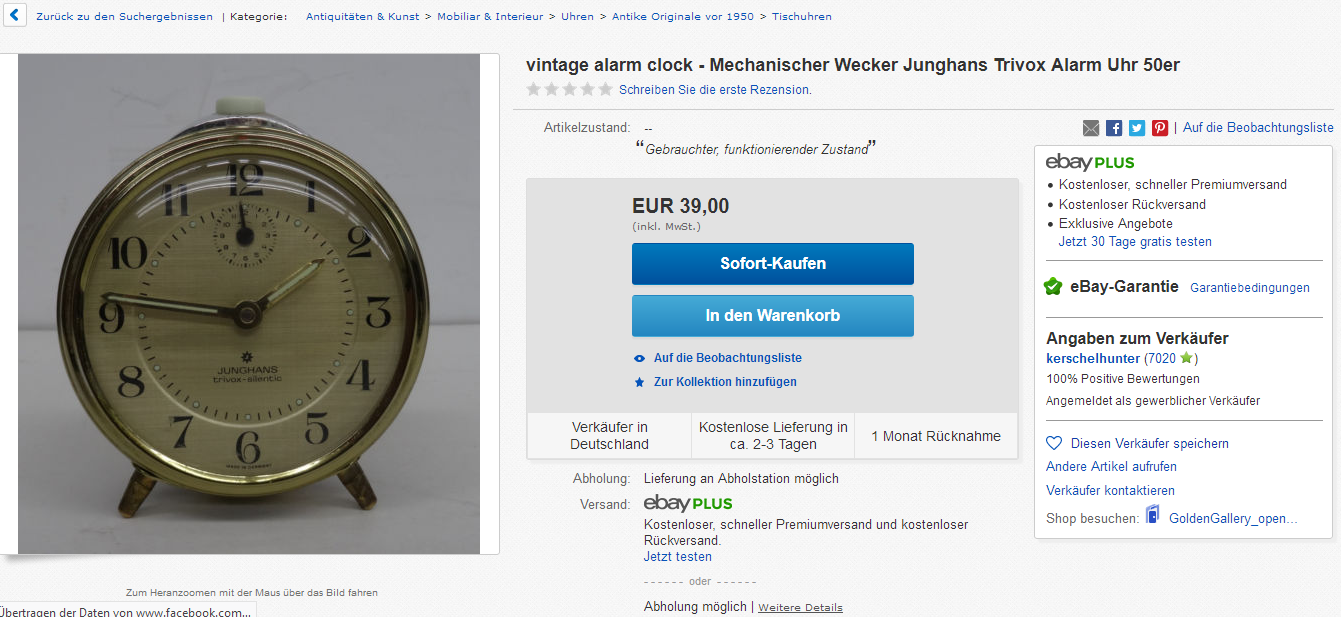Share listing via email envelope icon

pyautogui.click(x=1091, y=128)
